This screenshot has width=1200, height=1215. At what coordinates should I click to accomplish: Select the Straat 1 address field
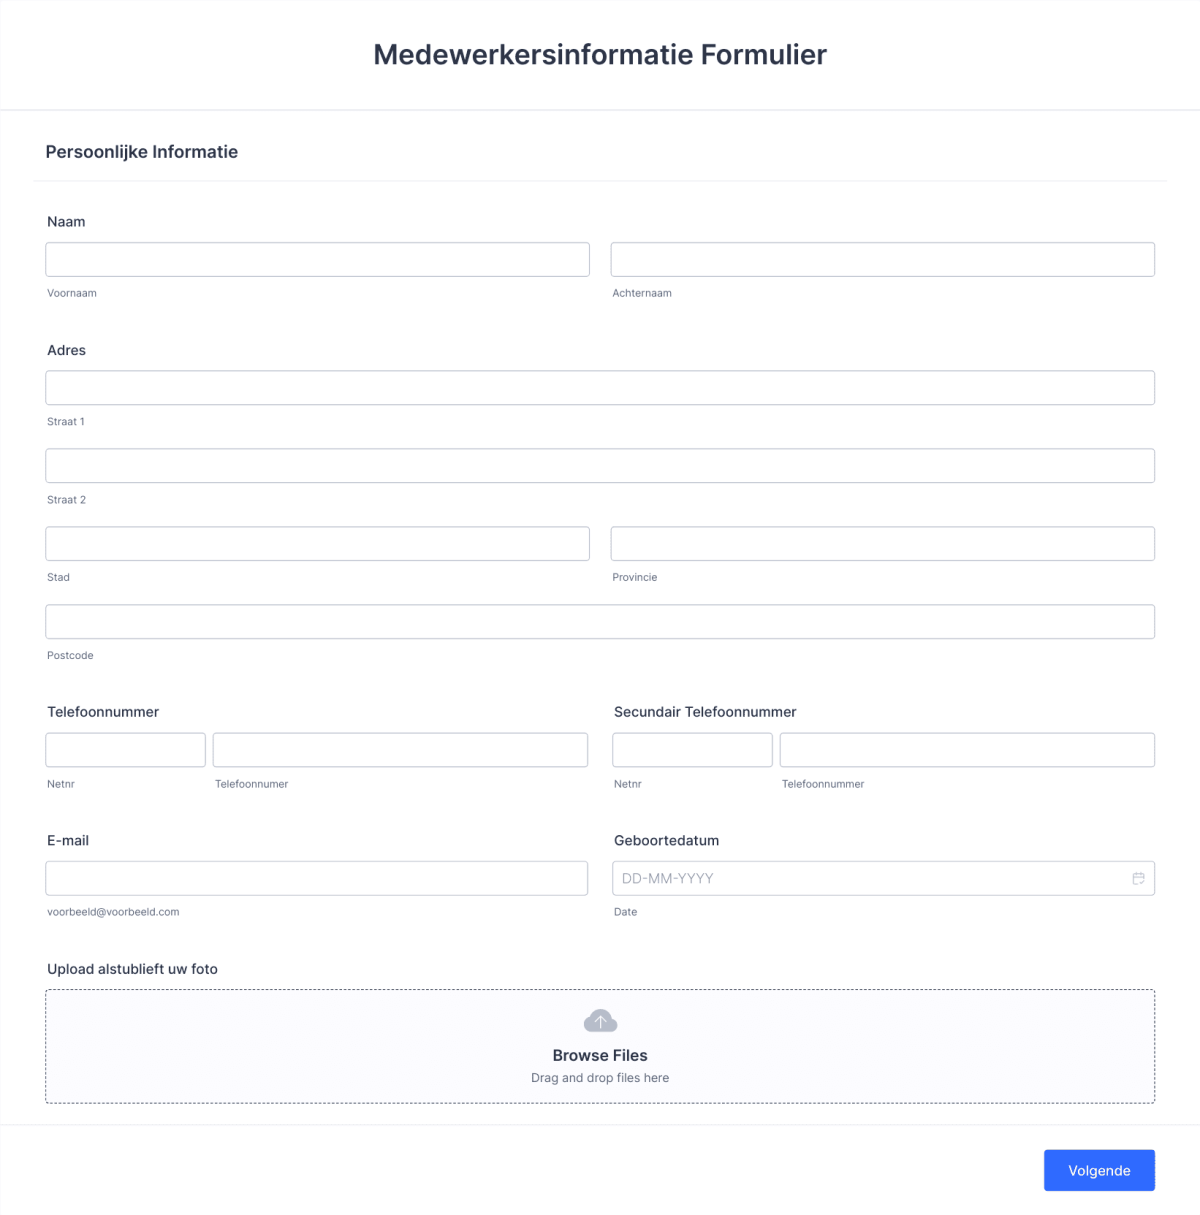pos(600,387)
